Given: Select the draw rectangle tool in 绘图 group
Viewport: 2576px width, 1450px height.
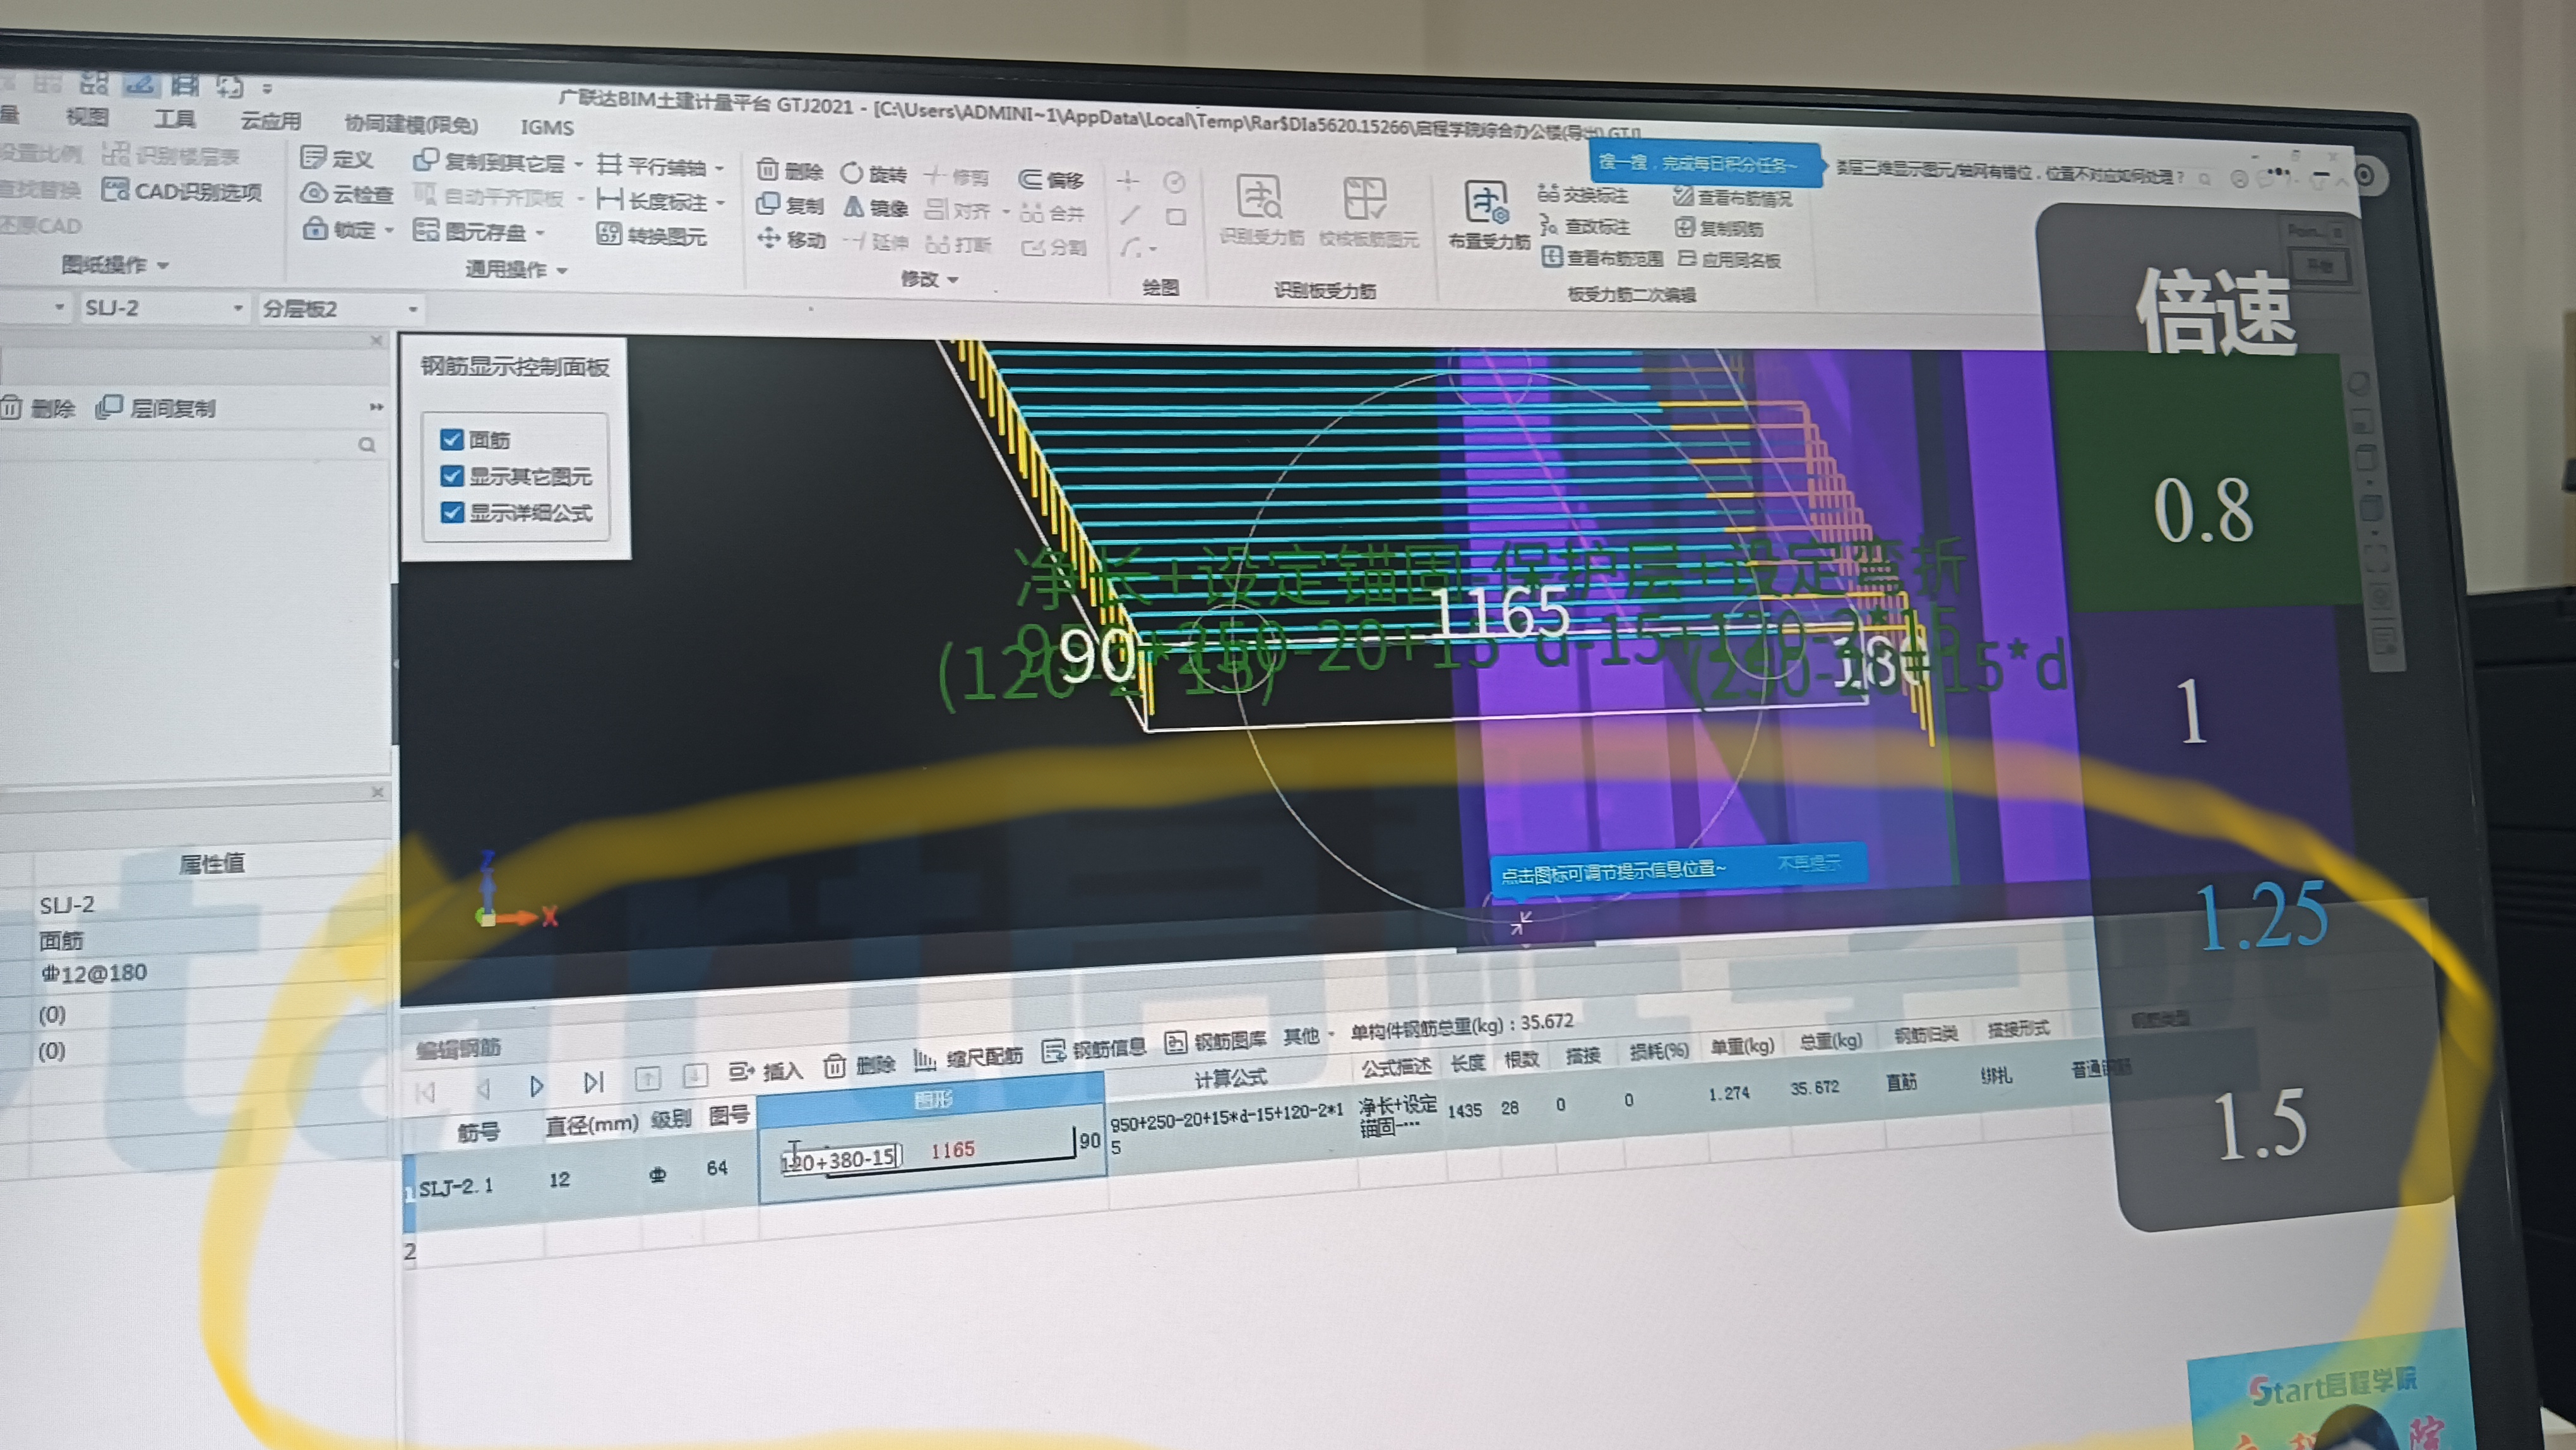Looking at the screenshot, I should tap(1176, 217).
